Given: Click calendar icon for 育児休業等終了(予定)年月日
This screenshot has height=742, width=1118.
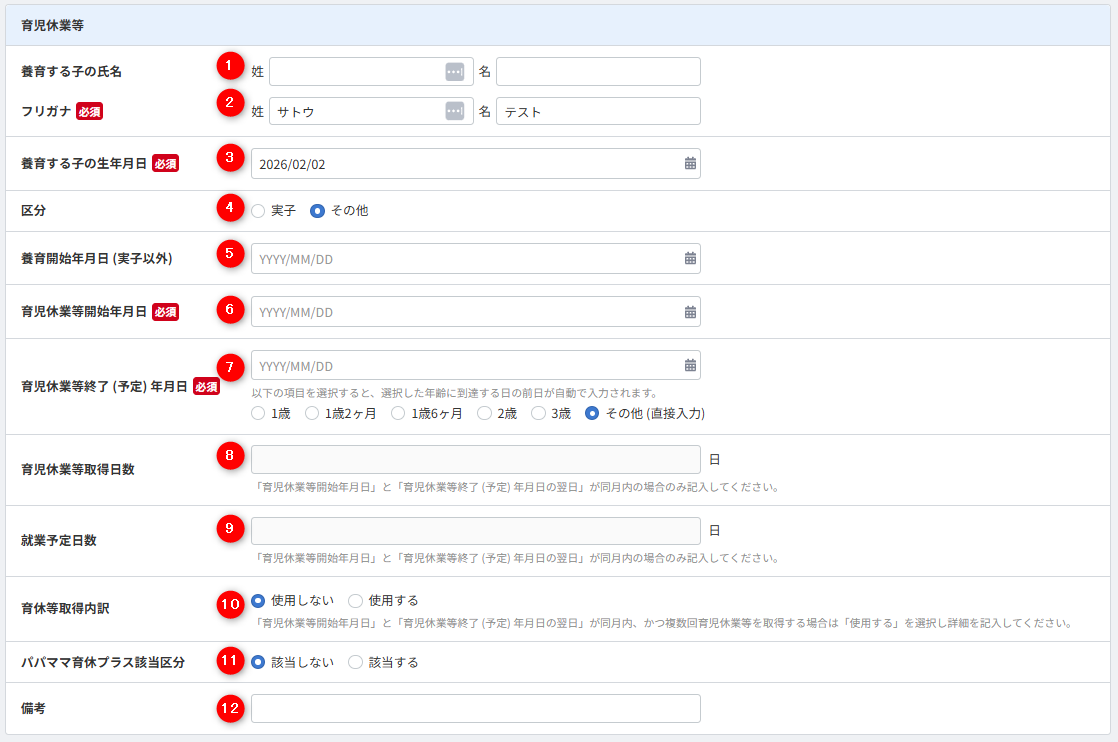Looking at the screenshot, I should pos(690,365).
